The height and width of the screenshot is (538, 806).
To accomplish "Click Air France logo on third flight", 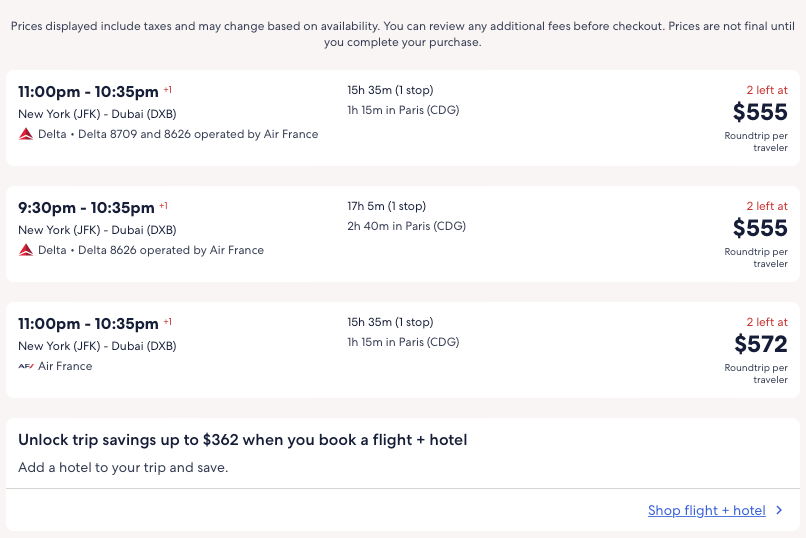I will point(26,366).
